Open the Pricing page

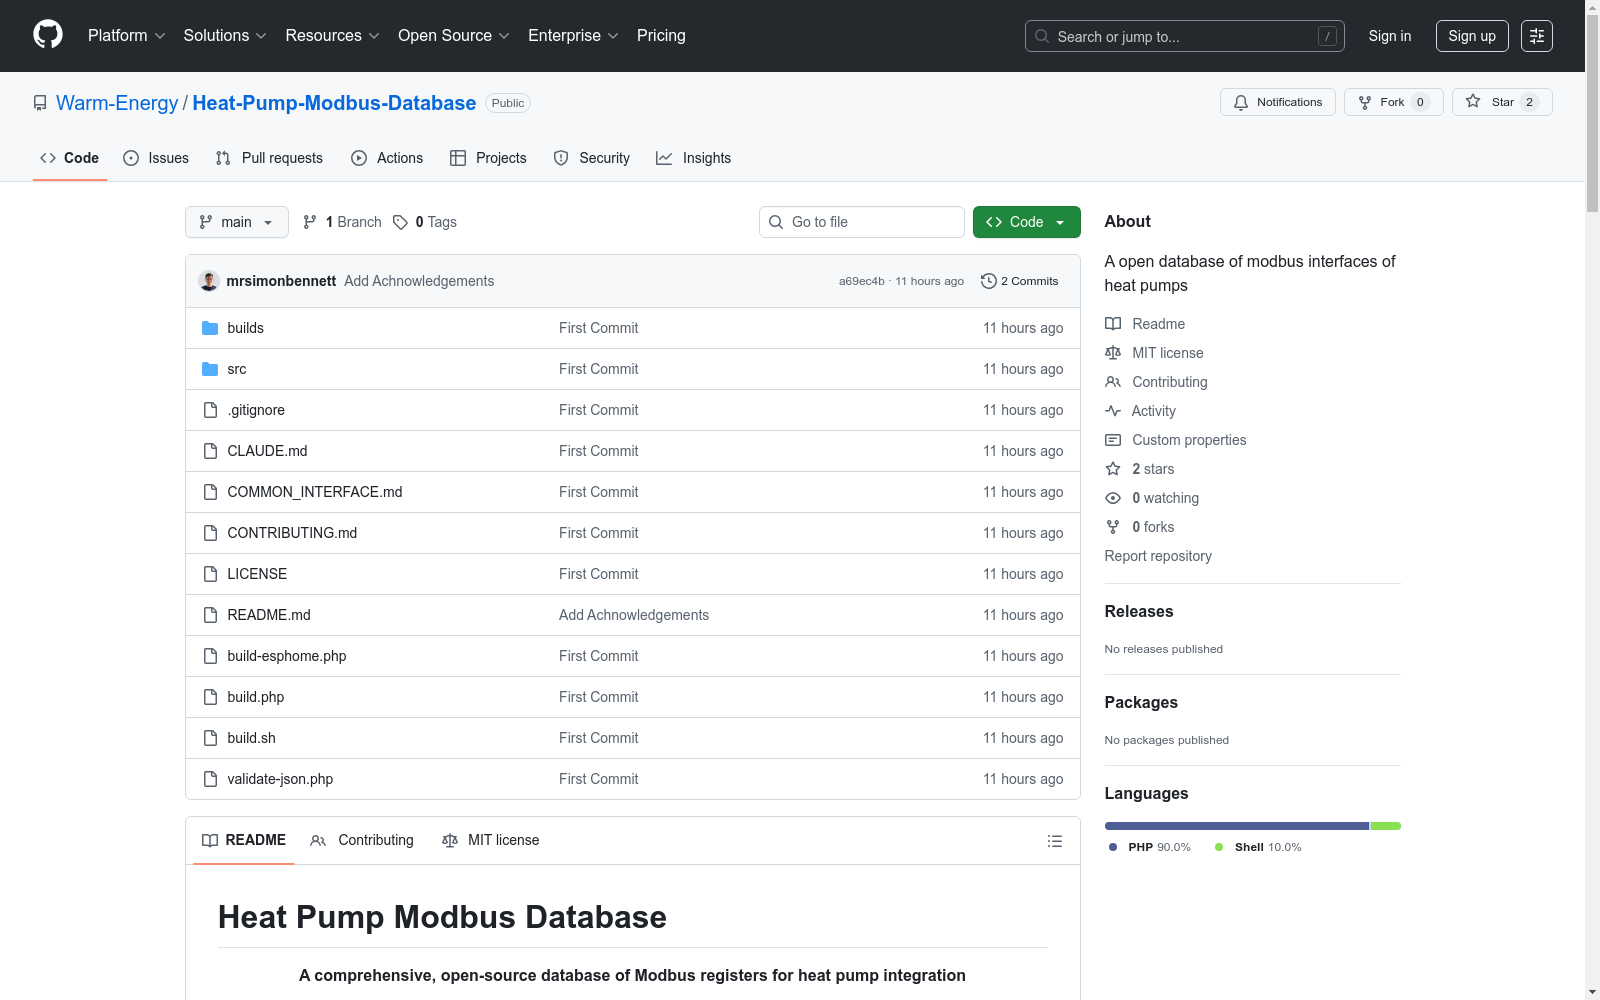[x=661, y=36]
